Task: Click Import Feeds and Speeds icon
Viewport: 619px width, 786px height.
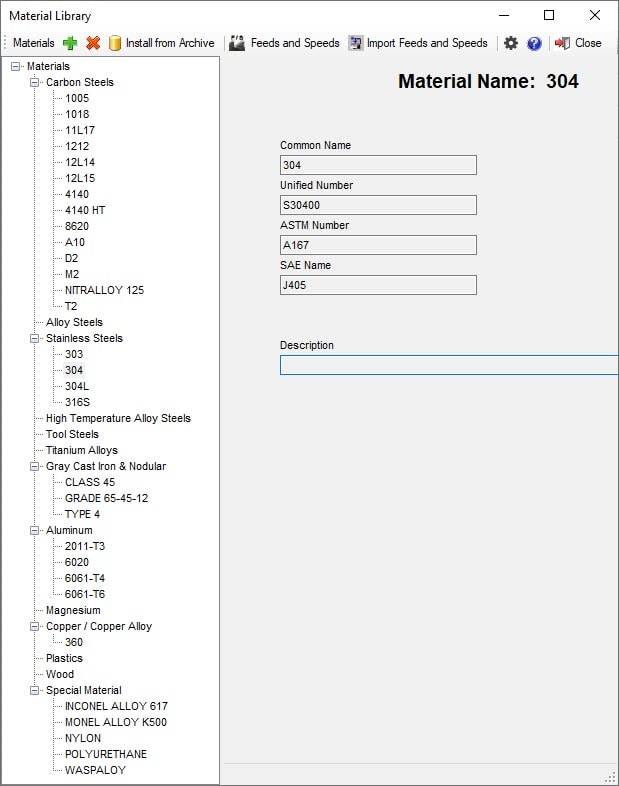Action: (356, 43)
